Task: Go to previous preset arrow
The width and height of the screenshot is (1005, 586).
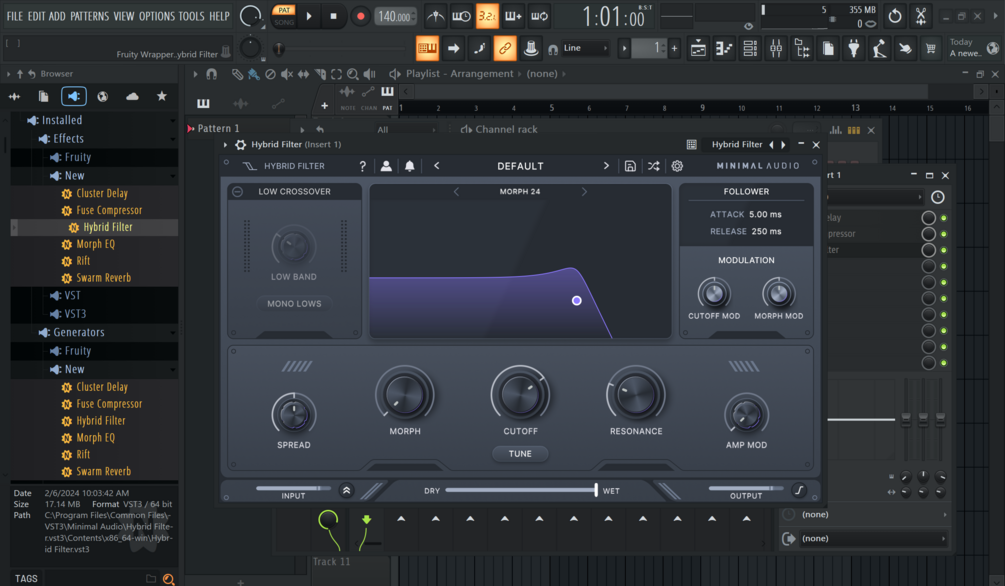Action: 436,166
